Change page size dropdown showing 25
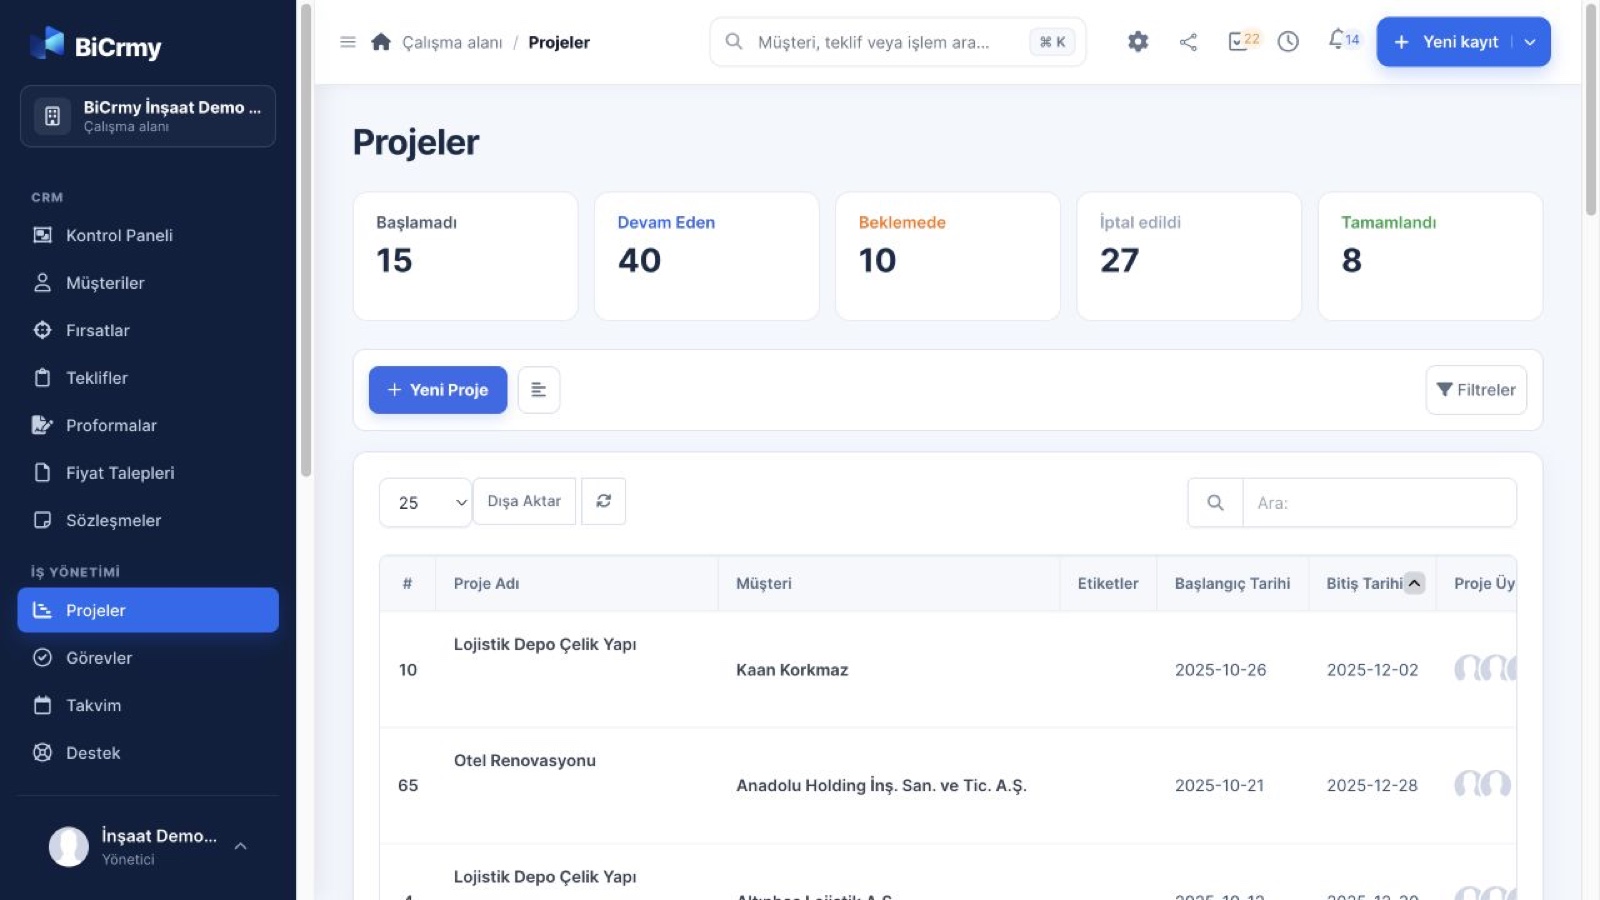 coord(425,502)
